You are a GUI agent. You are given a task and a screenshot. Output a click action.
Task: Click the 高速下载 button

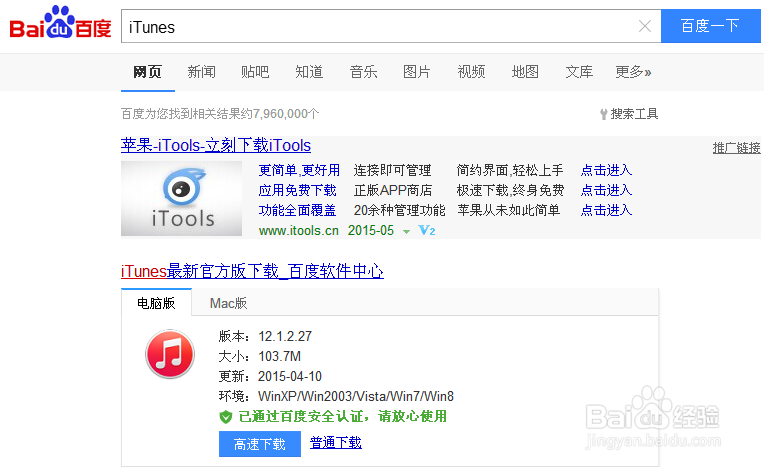click(x=260, y=444)
